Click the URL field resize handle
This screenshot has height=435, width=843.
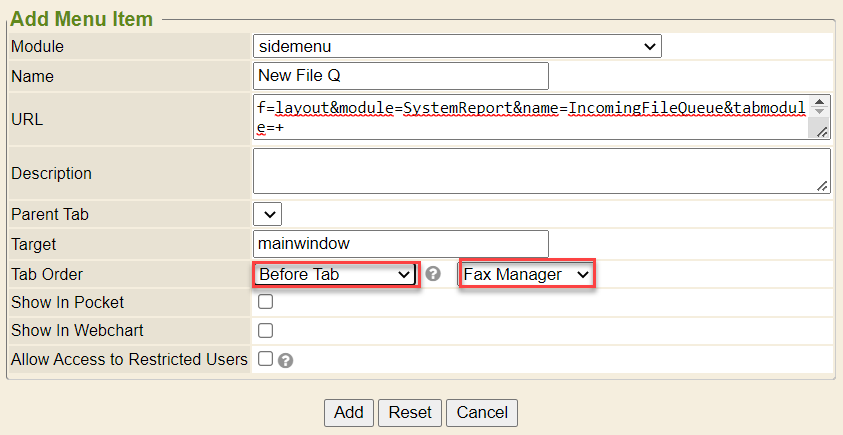pyautogui.click(x=821, y=132)
